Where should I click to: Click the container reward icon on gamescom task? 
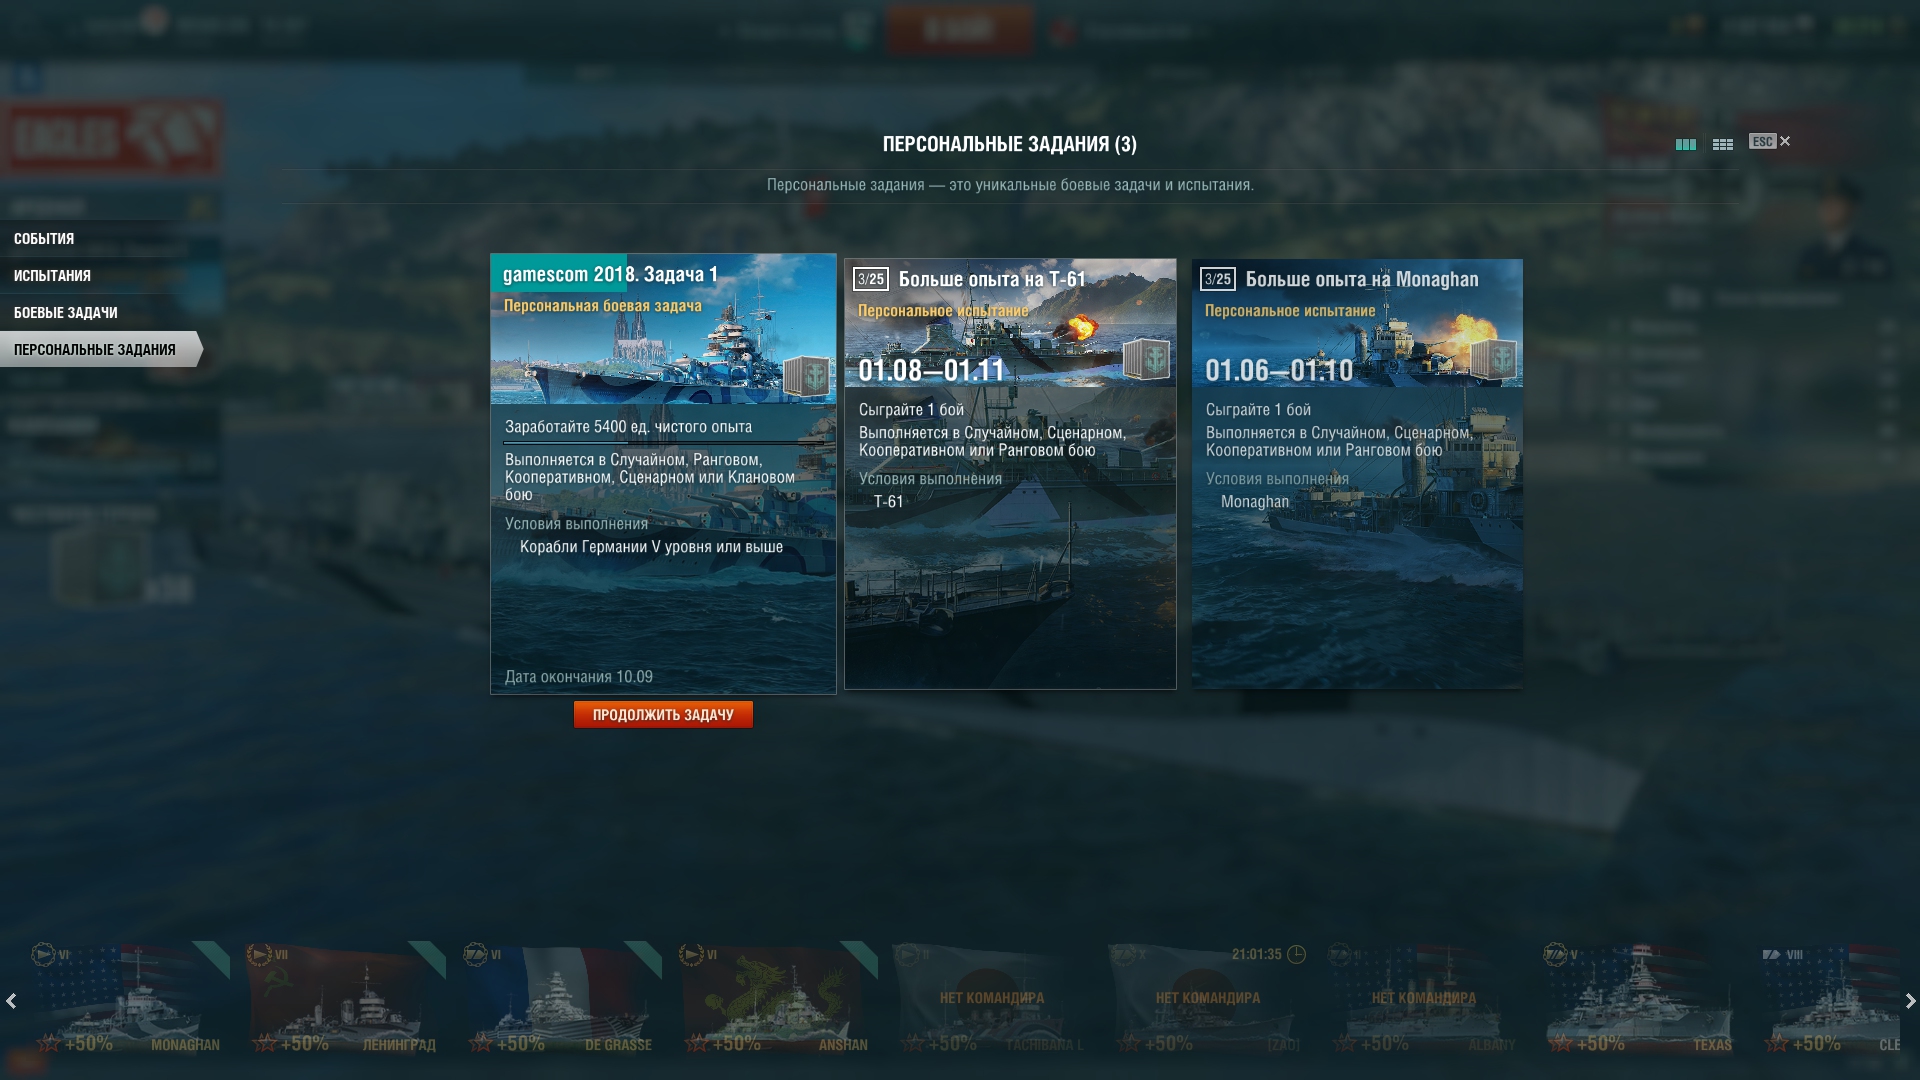point(806,376)
